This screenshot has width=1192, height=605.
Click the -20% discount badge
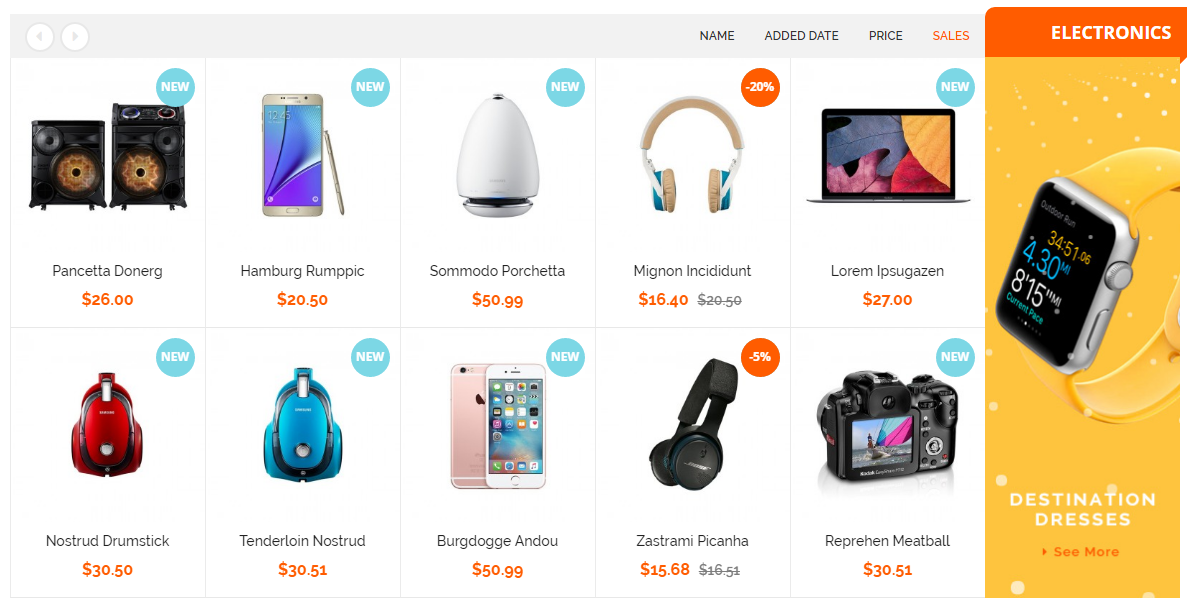[760, 87]
